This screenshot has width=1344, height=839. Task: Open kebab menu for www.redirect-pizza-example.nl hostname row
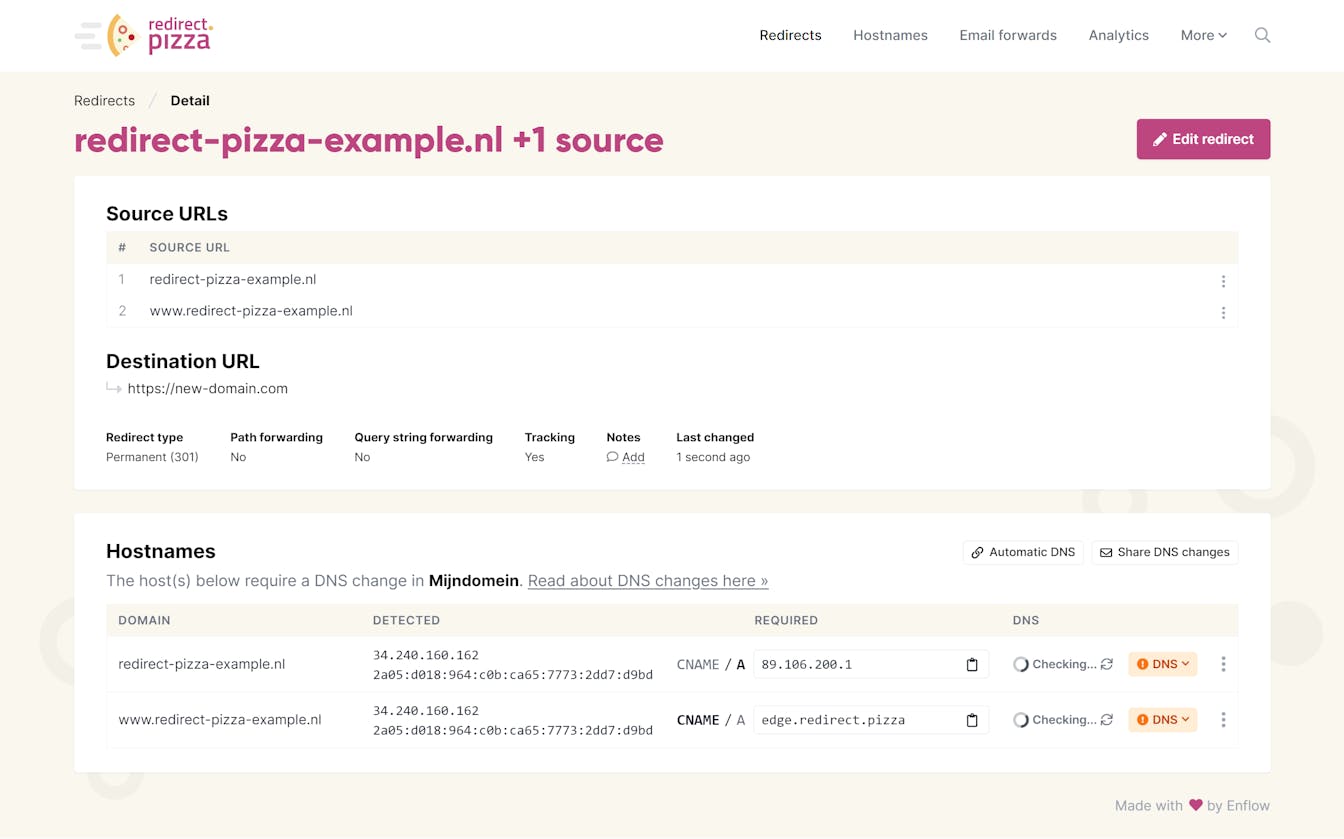1222,720
